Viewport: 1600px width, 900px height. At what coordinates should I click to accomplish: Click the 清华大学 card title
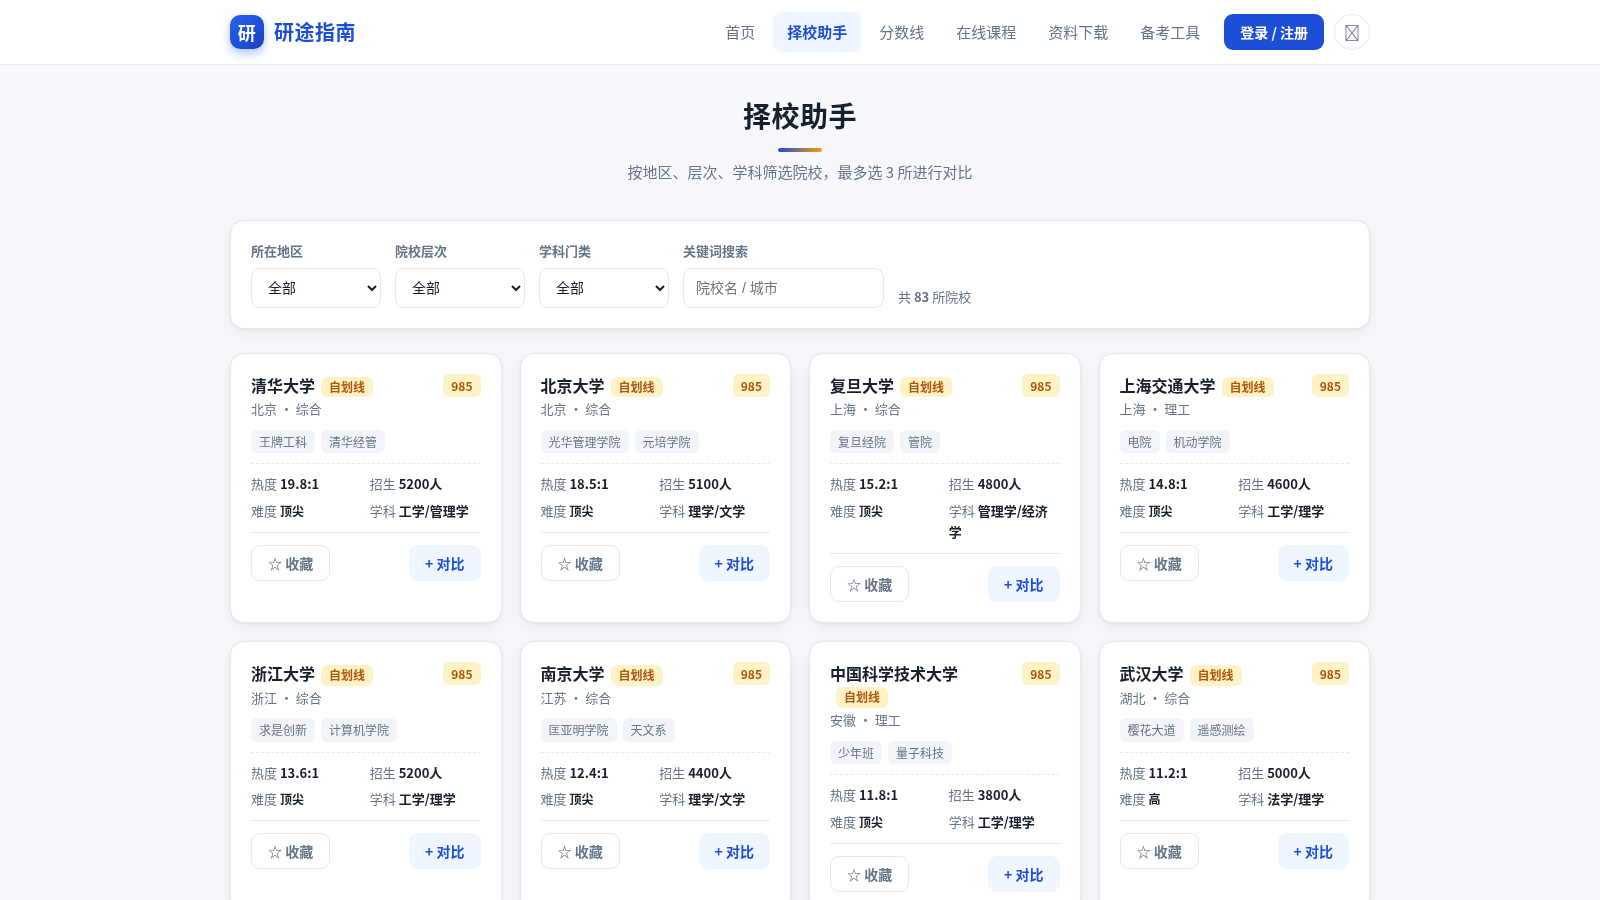click(283, 386)
